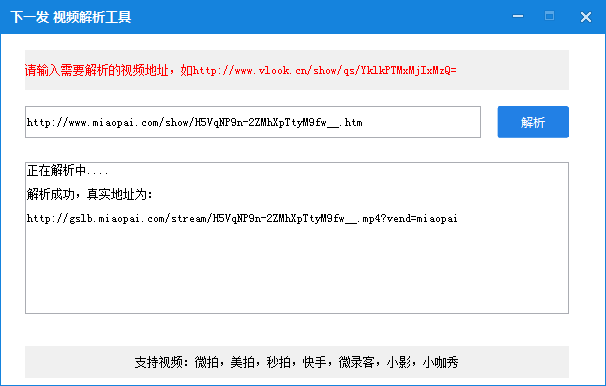
Task: Click the example vlook.cn URL in hint
Action: coord(325,70)
